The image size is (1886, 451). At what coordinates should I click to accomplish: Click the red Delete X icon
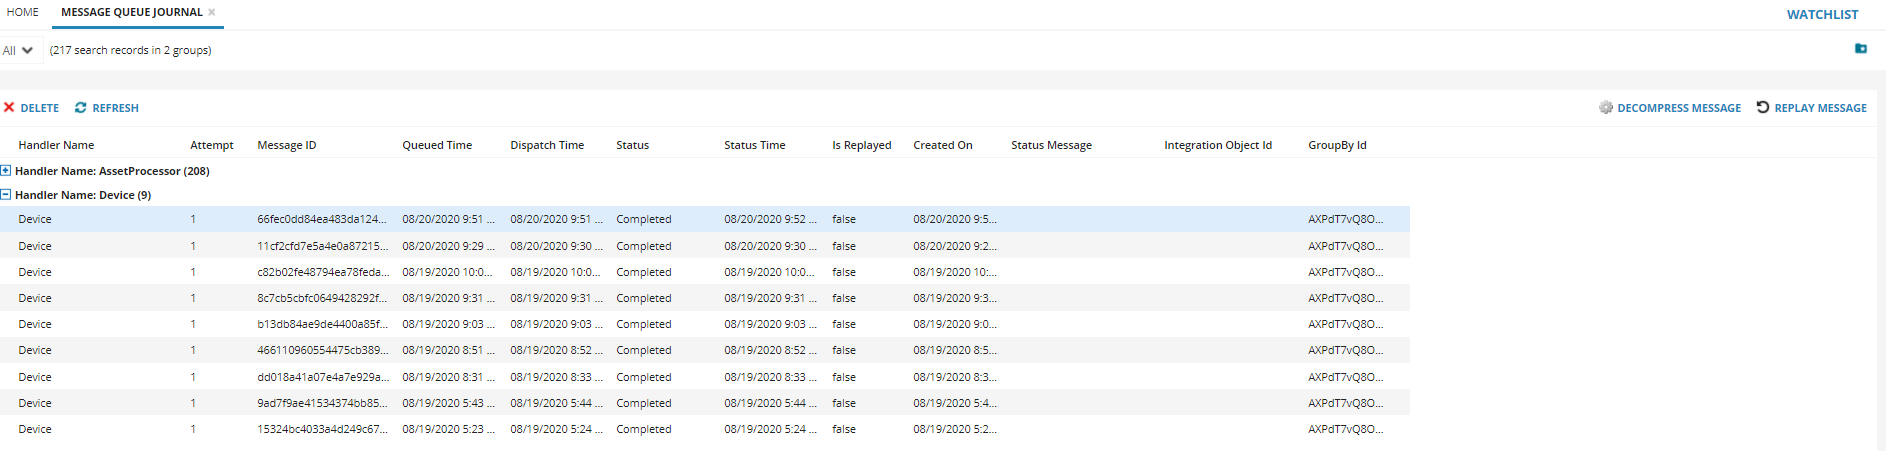pyautogui.click(x=9, y=108)
